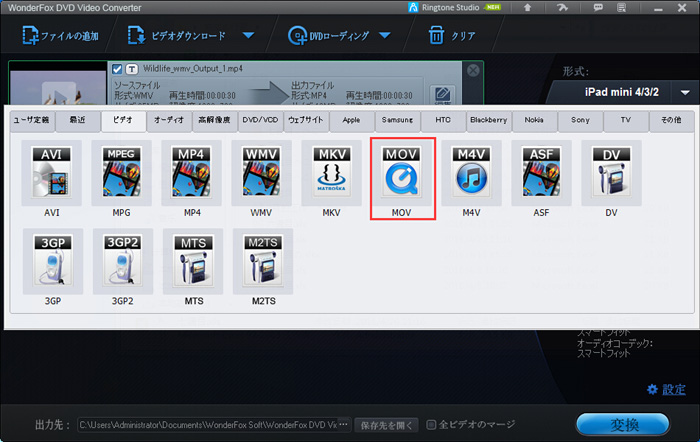Click the edit pencil icon for Wildlife video
Screen dimensions: 700x442
tap(442, 95)
